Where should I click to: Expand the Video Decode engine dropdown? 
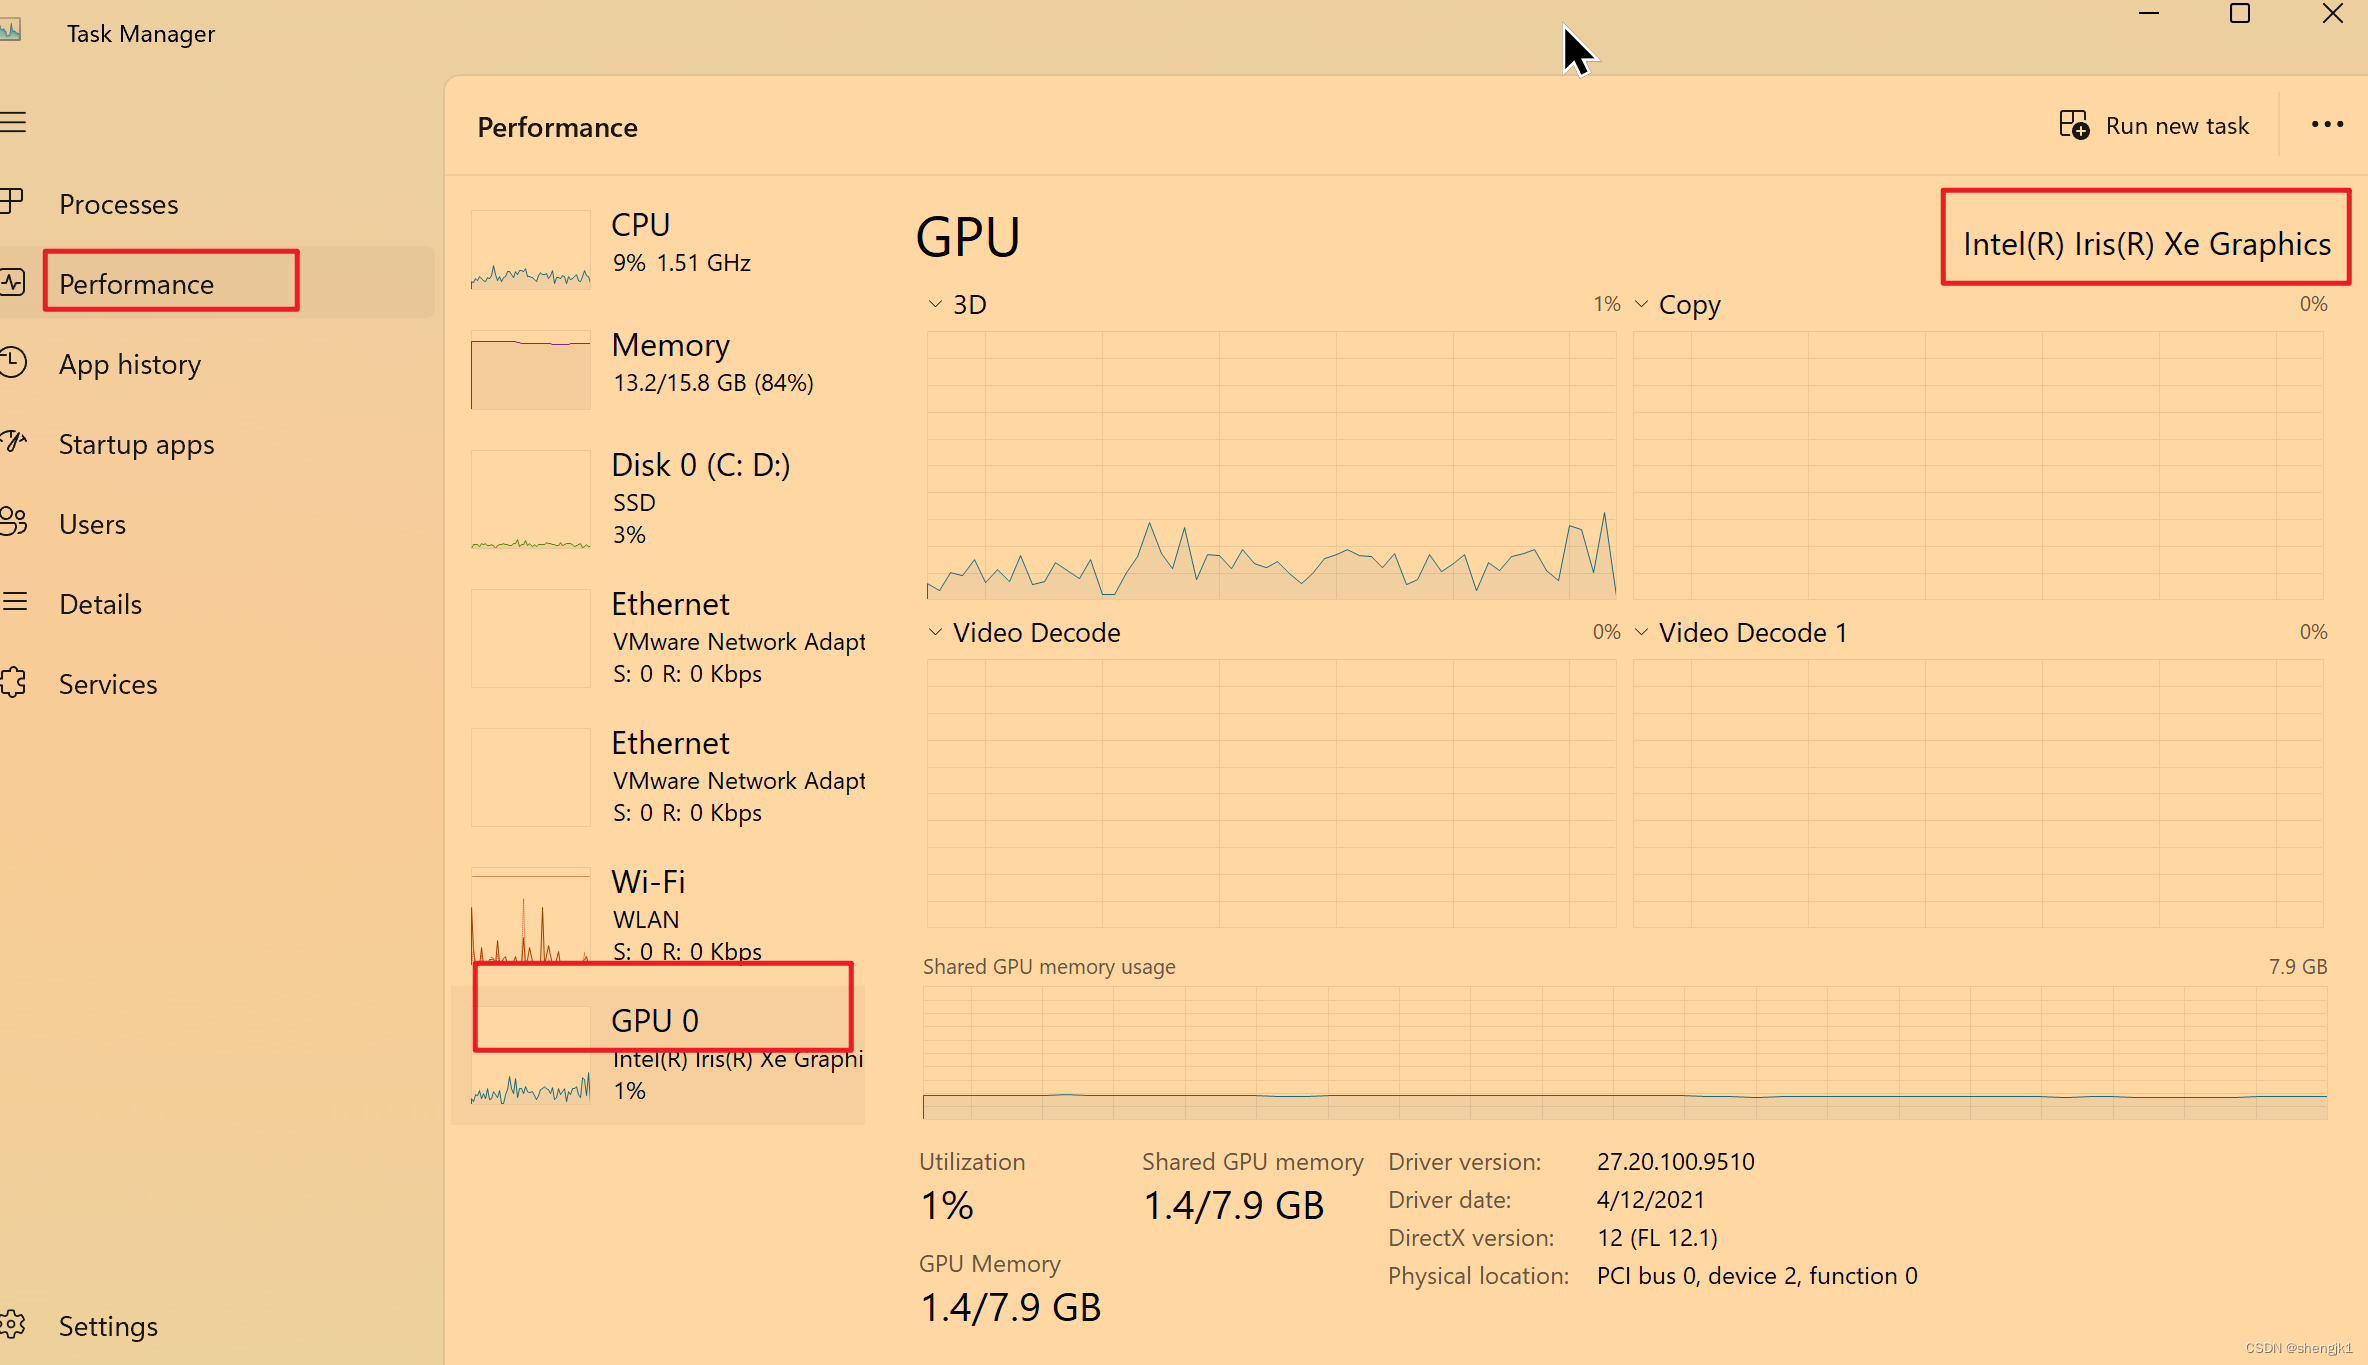[x=935, y=632]
